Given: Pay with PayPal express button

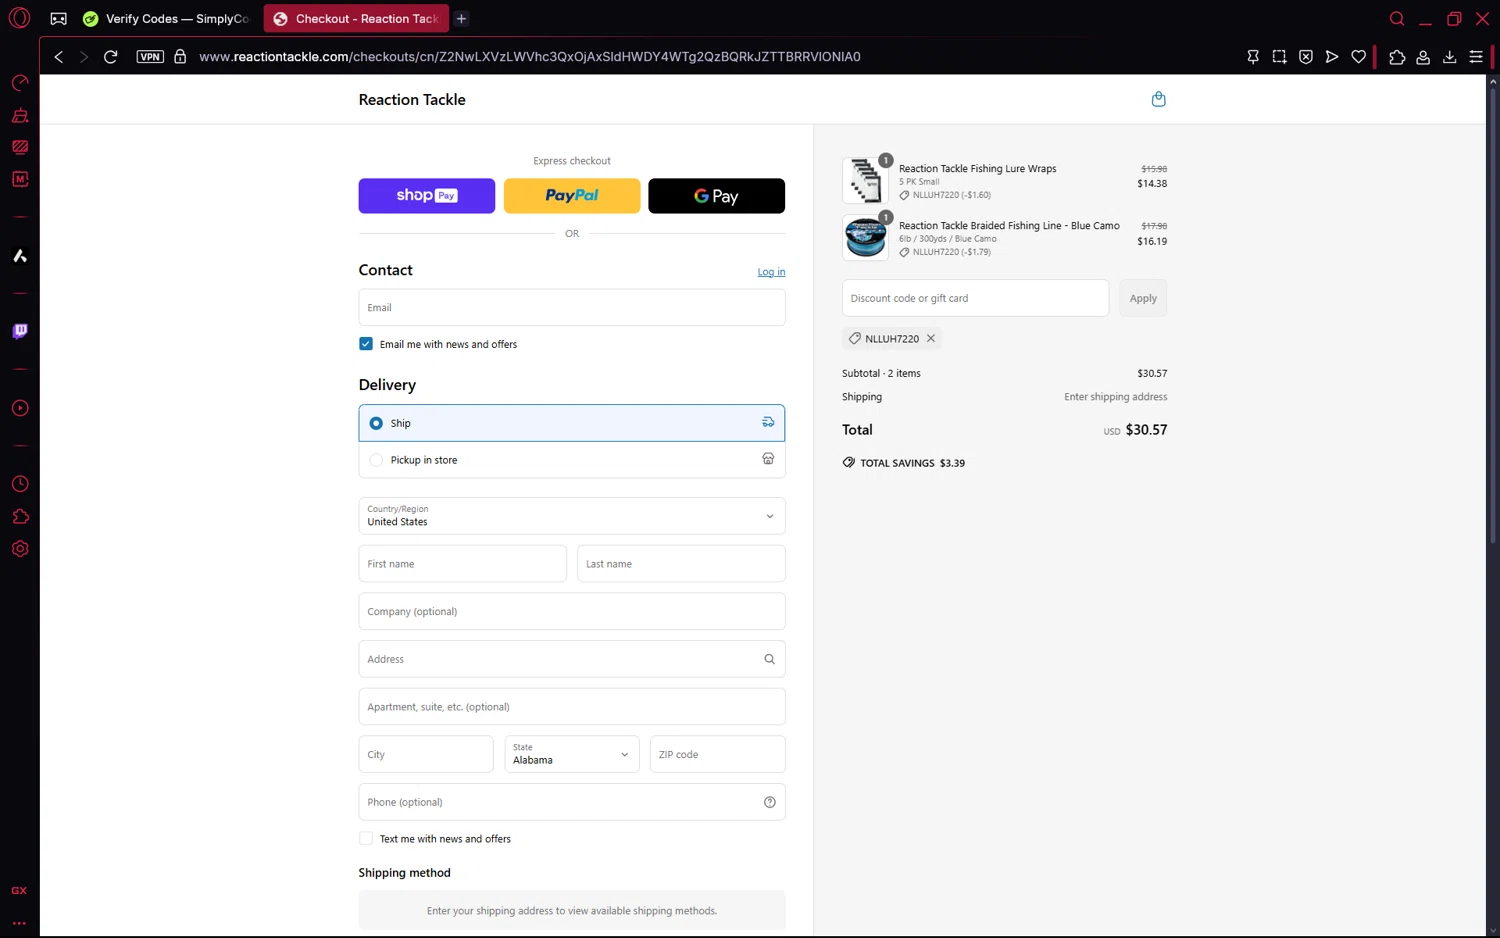Looking at the screenshot, I should 572,196.
